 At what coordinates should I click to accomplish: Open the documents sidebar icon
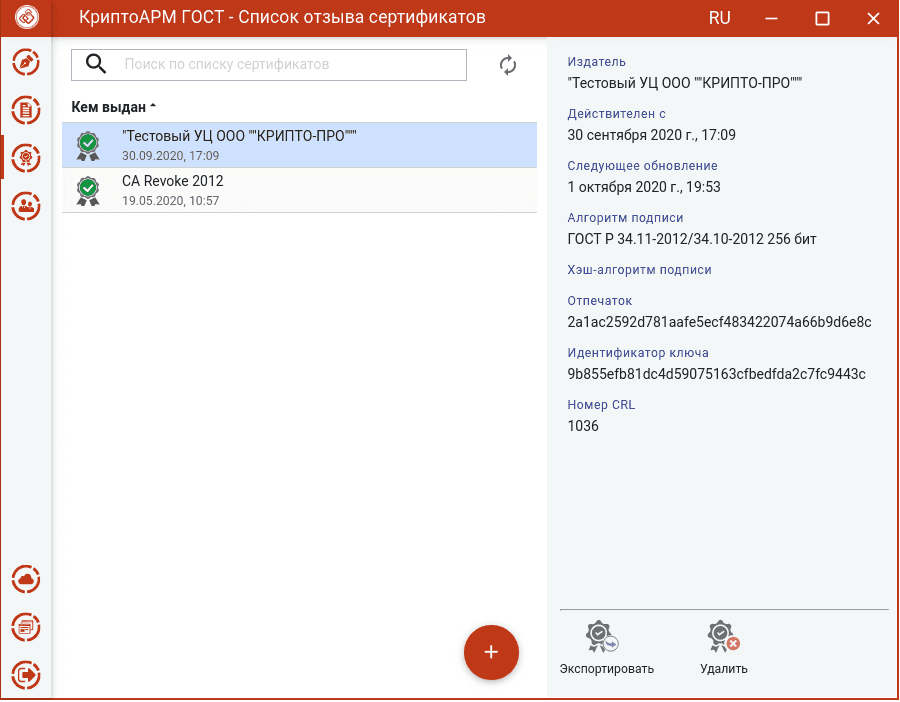tap(26, 110)
